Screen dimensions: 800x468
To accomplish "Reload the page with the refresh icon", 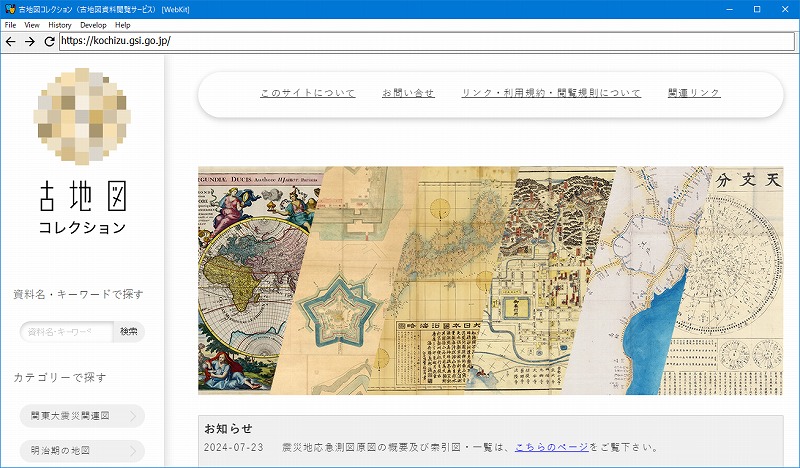I will click(49, 41).
